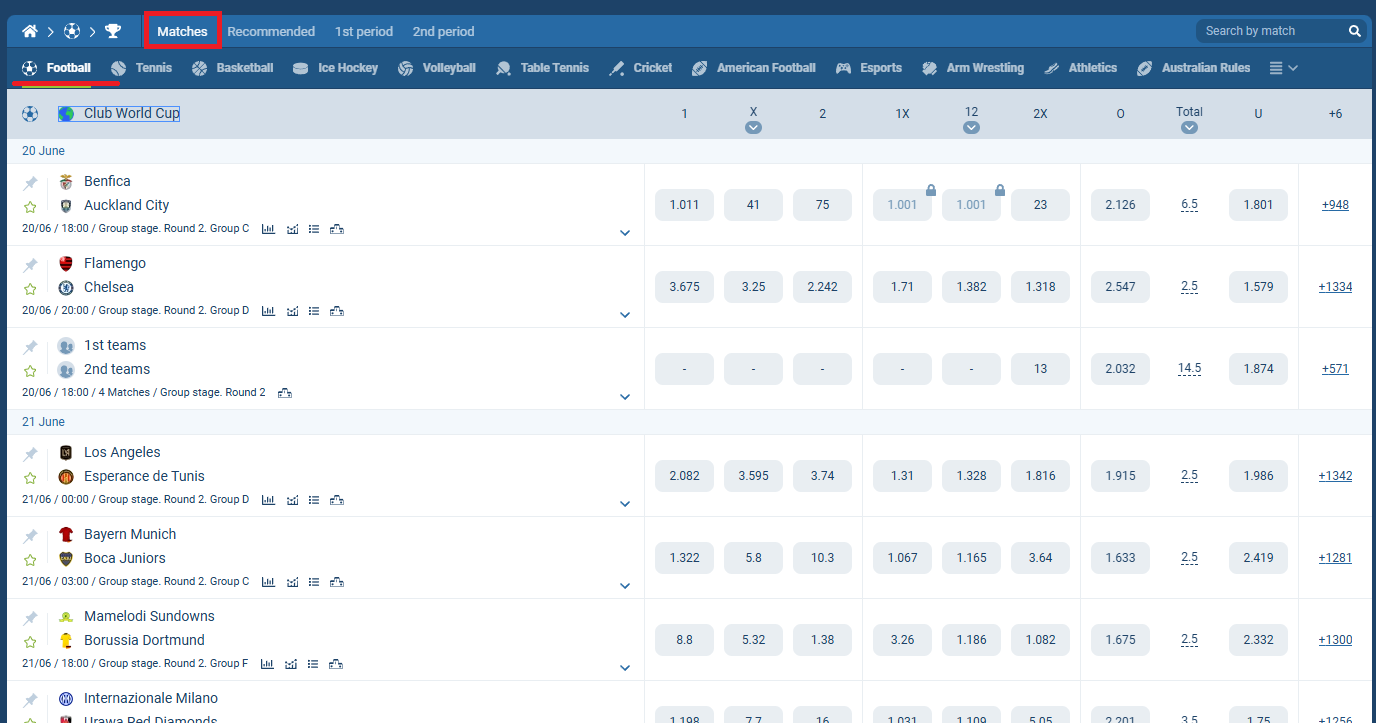This screenshot has width=1376, height=723.
Task: Click soccer ball icon in Club World Cup header
Action: [x=30, y=114]
